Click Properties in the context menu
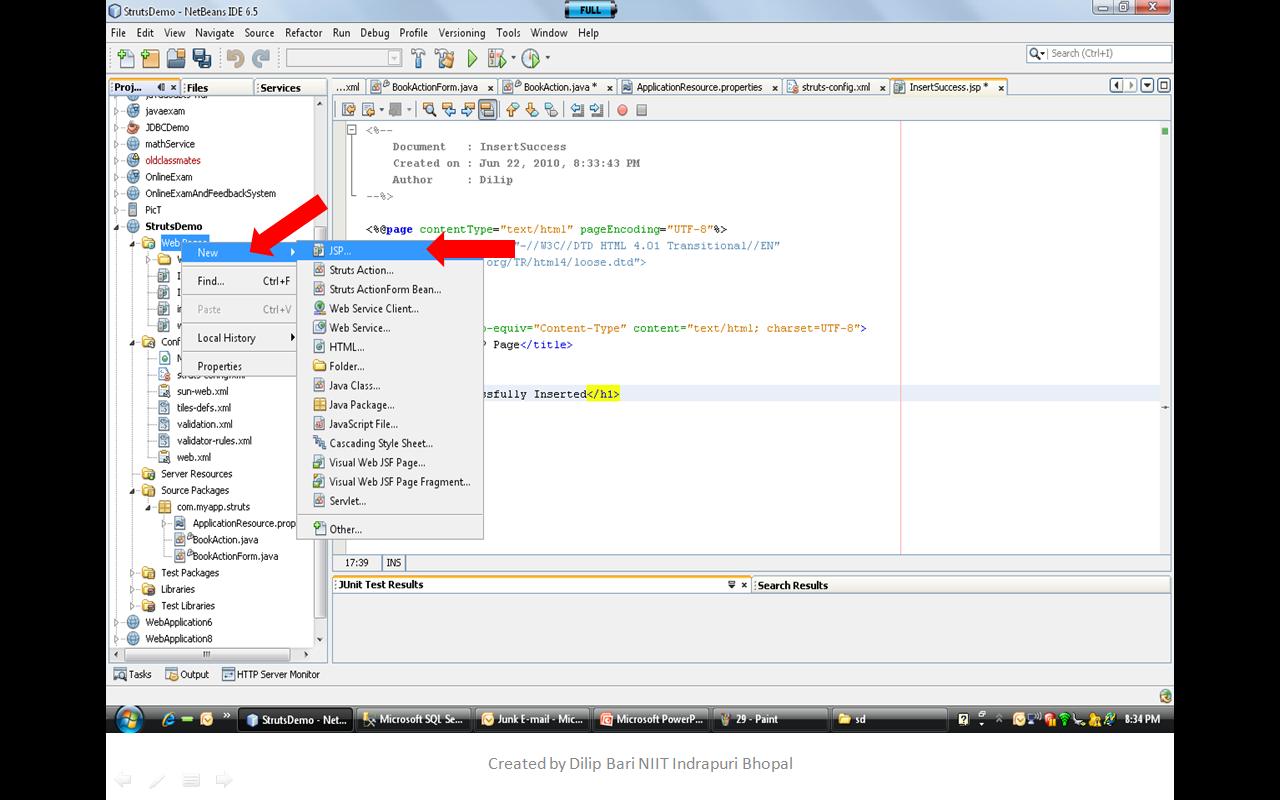Viewport: 1280px width, 800px height. (221, 366)
